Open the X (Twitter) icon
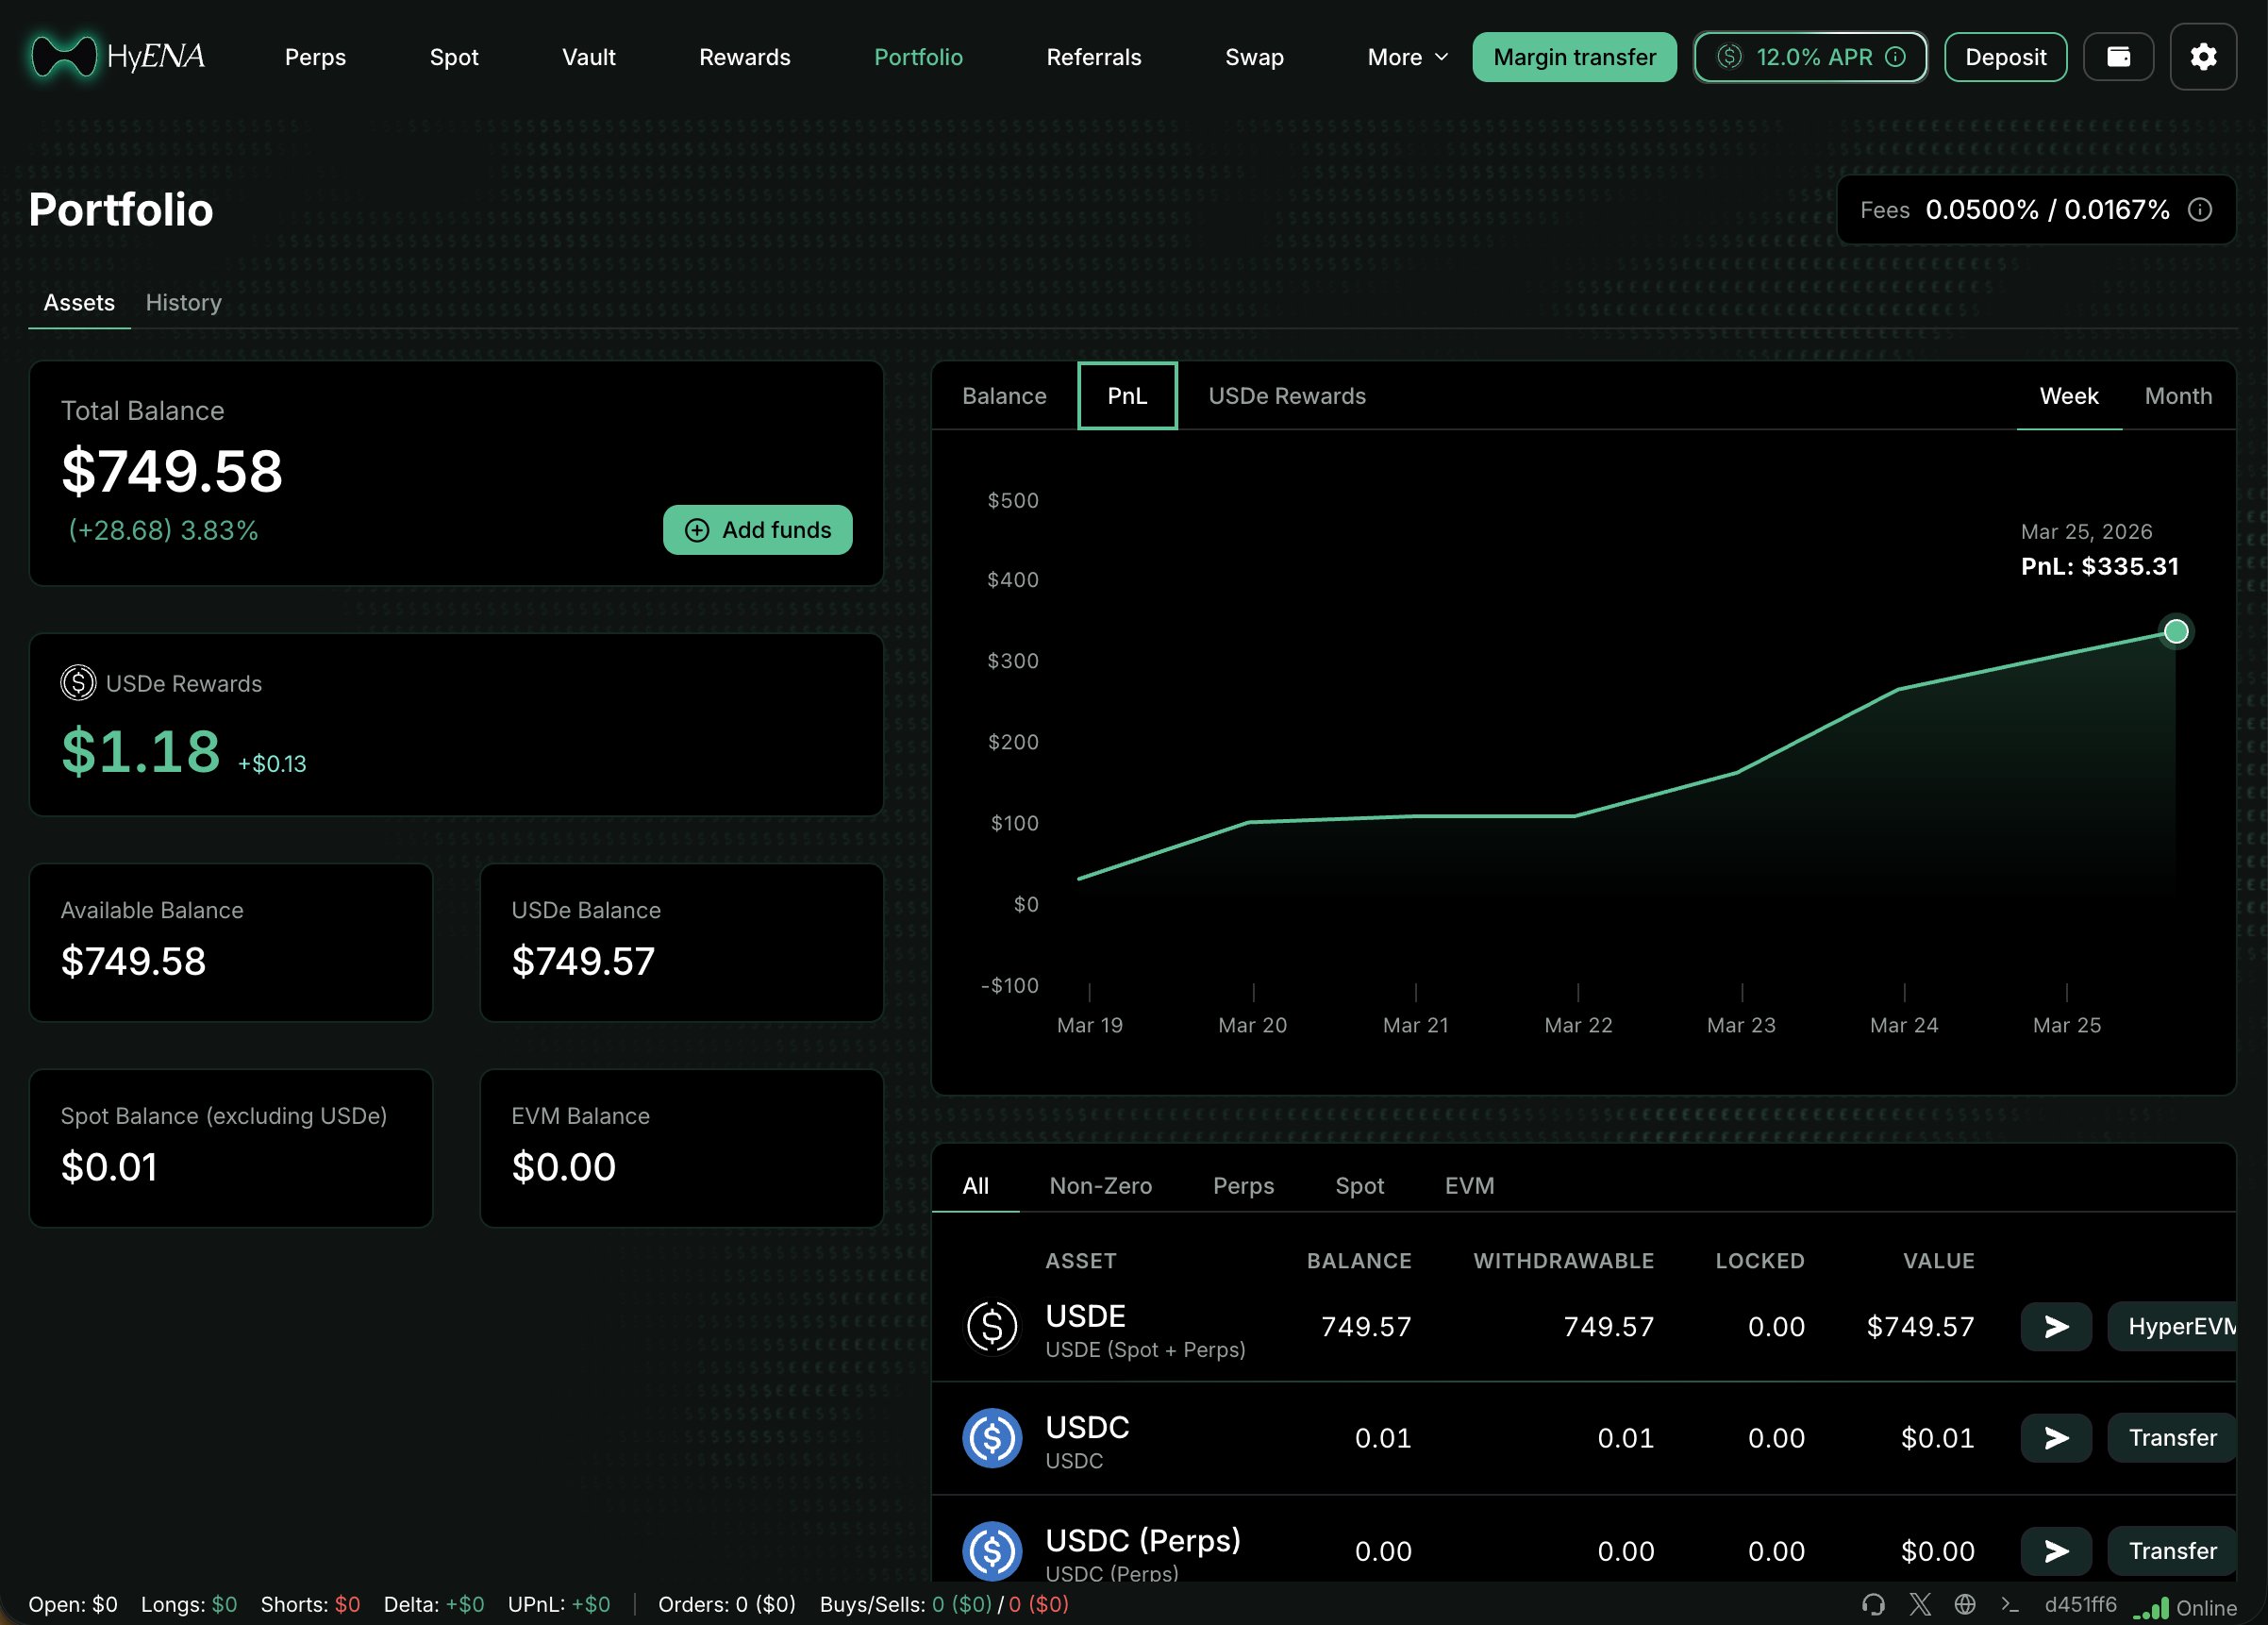Viewport: 2268px width, 1625px height. (1919, 1605)
